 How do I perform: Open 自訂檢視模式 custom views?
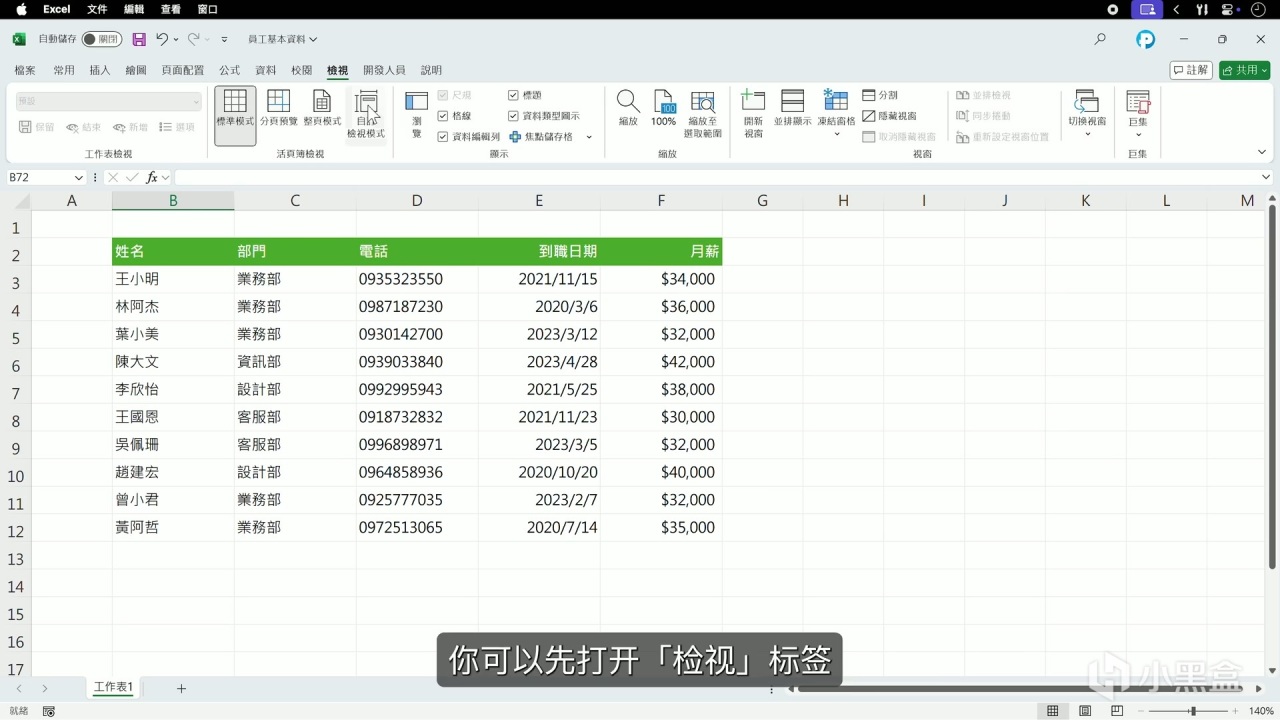(x=366, y=114)
